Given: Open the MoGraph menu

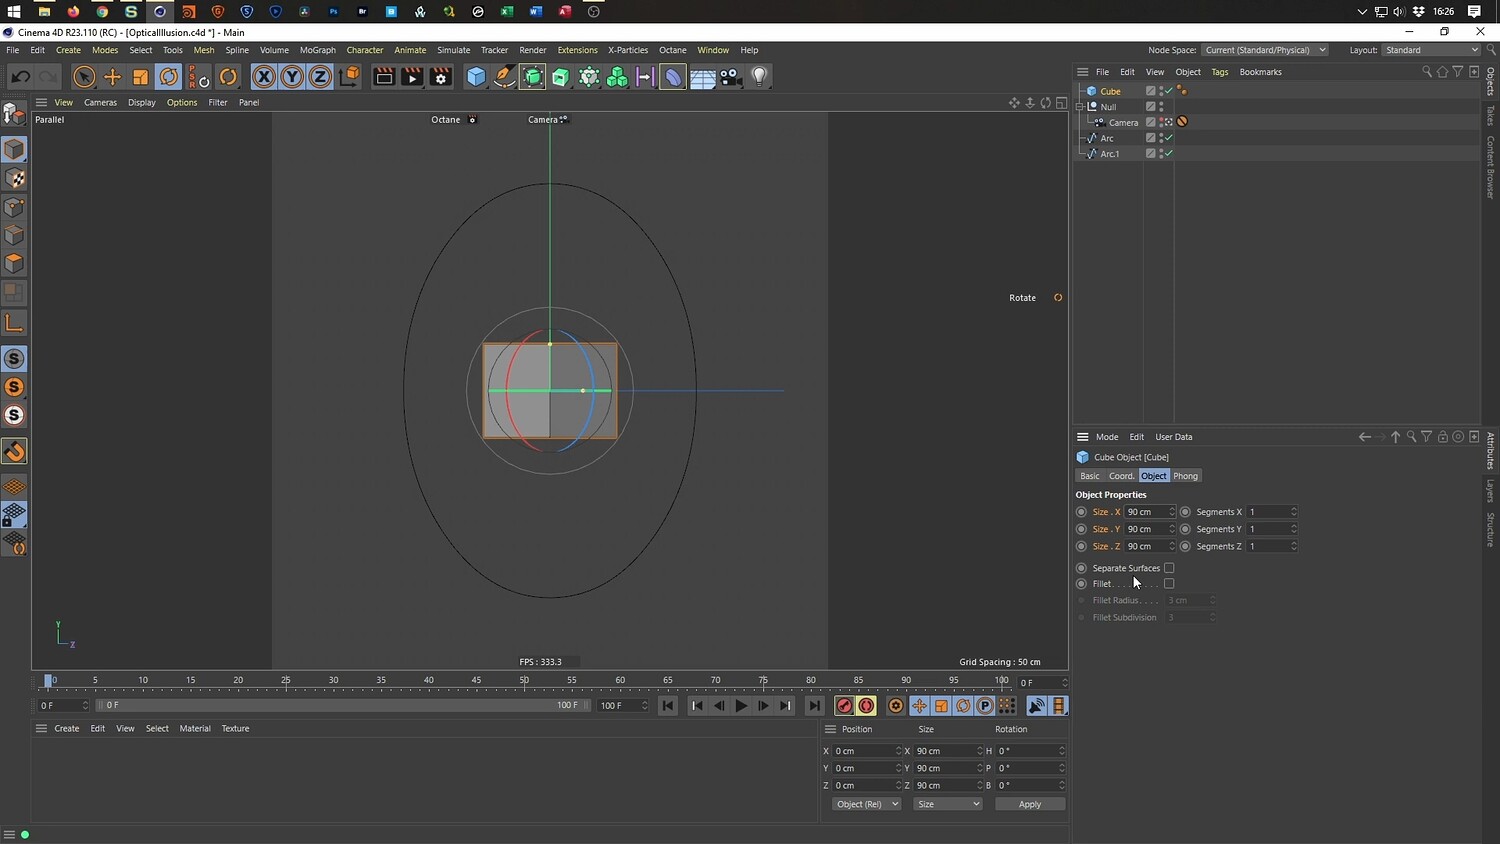Looking at the screenshot, I should tap(317, 50).
